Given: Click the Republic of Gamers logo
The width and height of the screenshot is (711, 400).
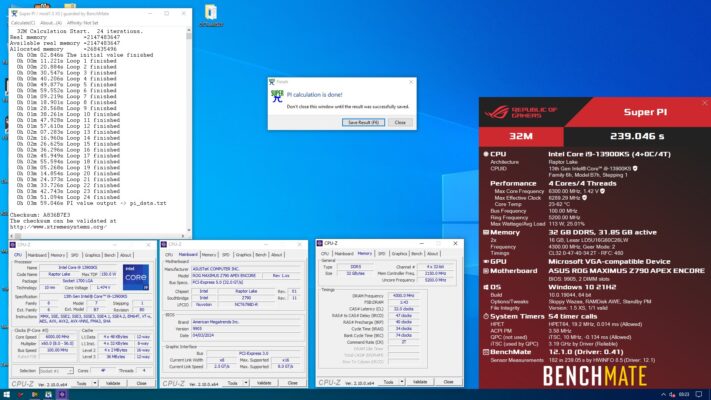Looking at the screenshot, I should (521, 112).
